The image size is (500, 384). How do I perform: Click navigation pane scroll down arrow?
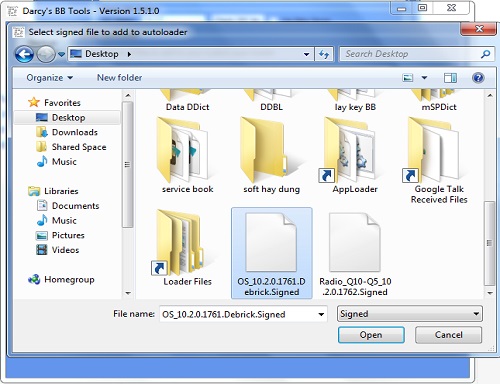point(128,293)
